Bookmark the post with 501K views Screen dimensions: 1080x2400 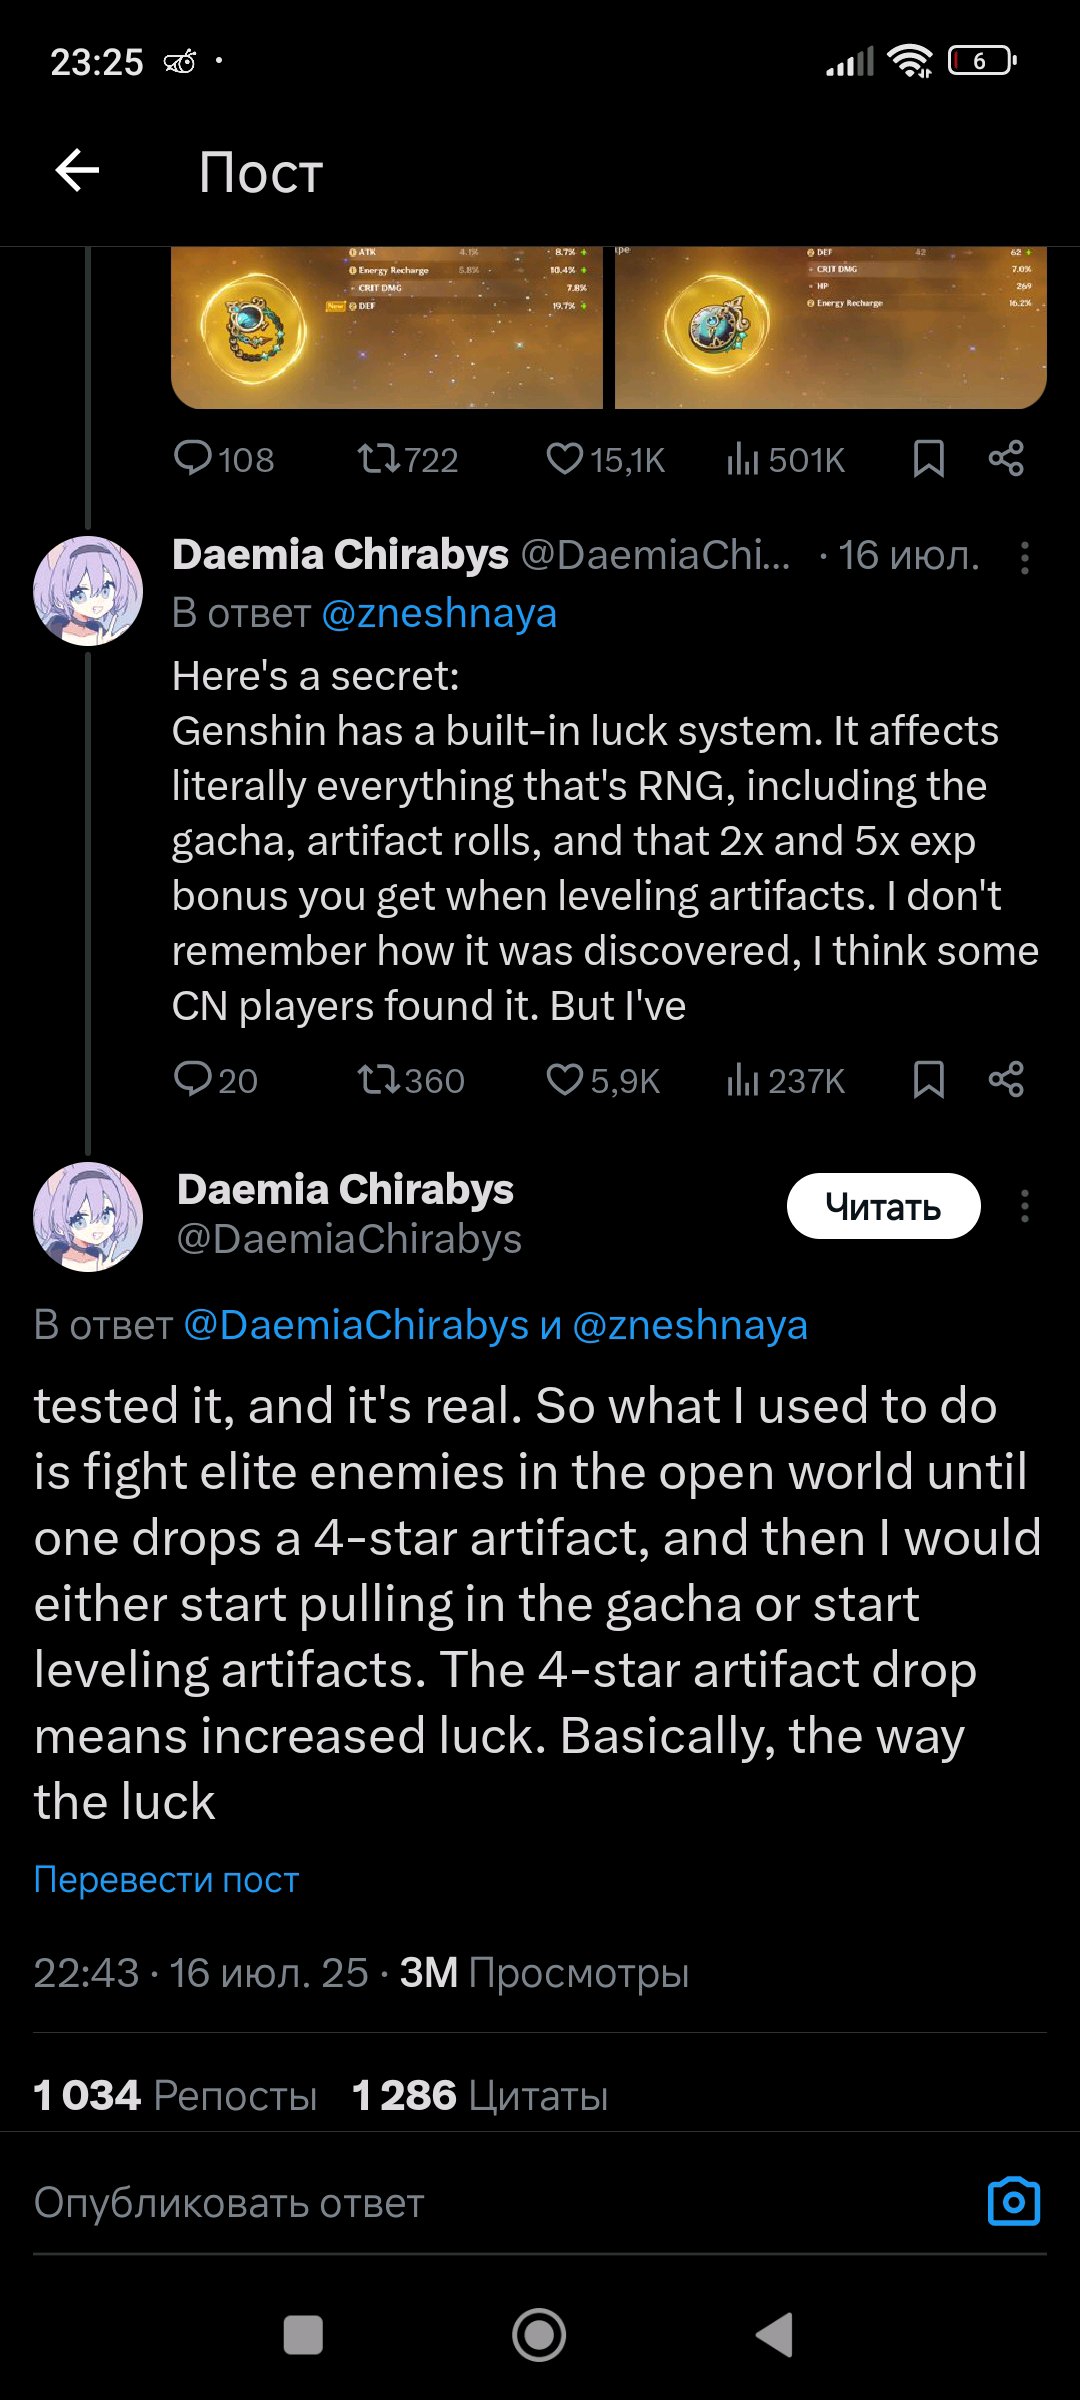[x=928, y=459]
